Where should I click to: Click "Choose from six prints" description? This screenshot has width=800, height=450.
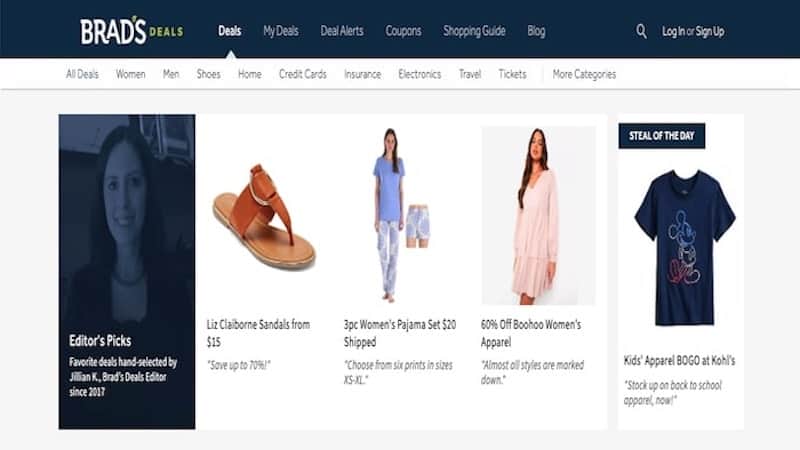[398, 372]
